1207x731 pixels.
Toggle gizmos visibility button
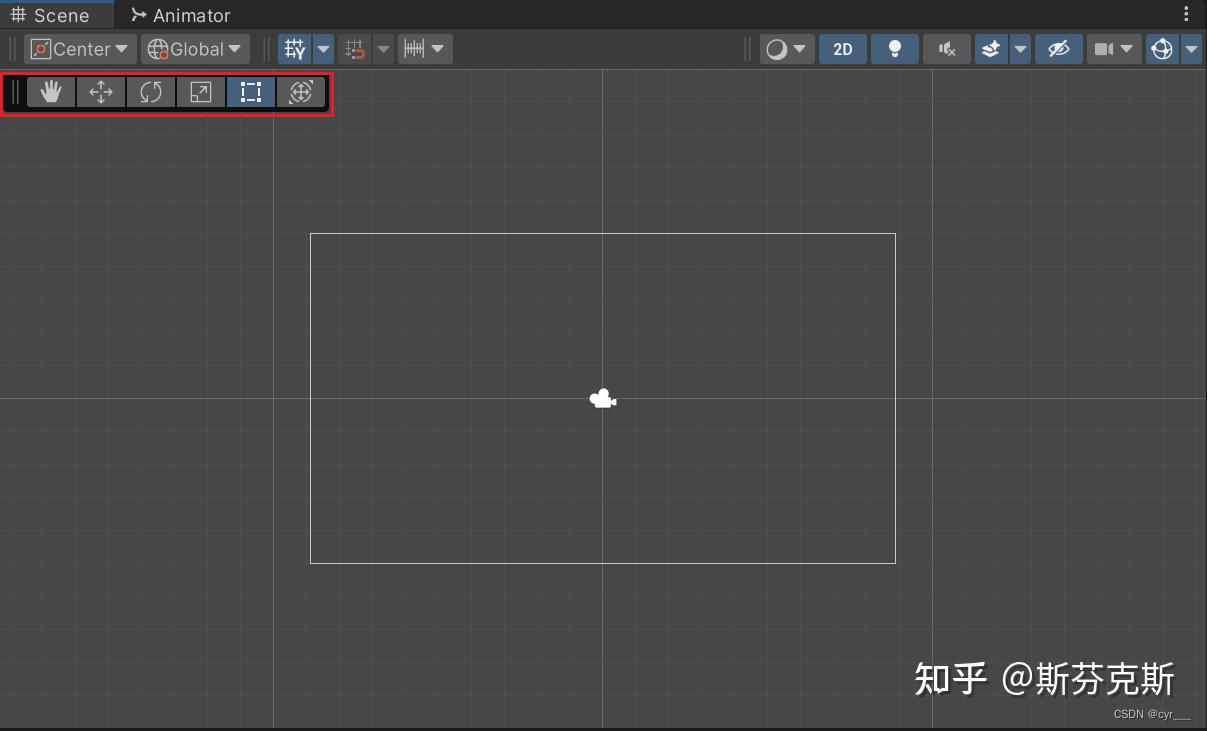(x=1162, y=49)
